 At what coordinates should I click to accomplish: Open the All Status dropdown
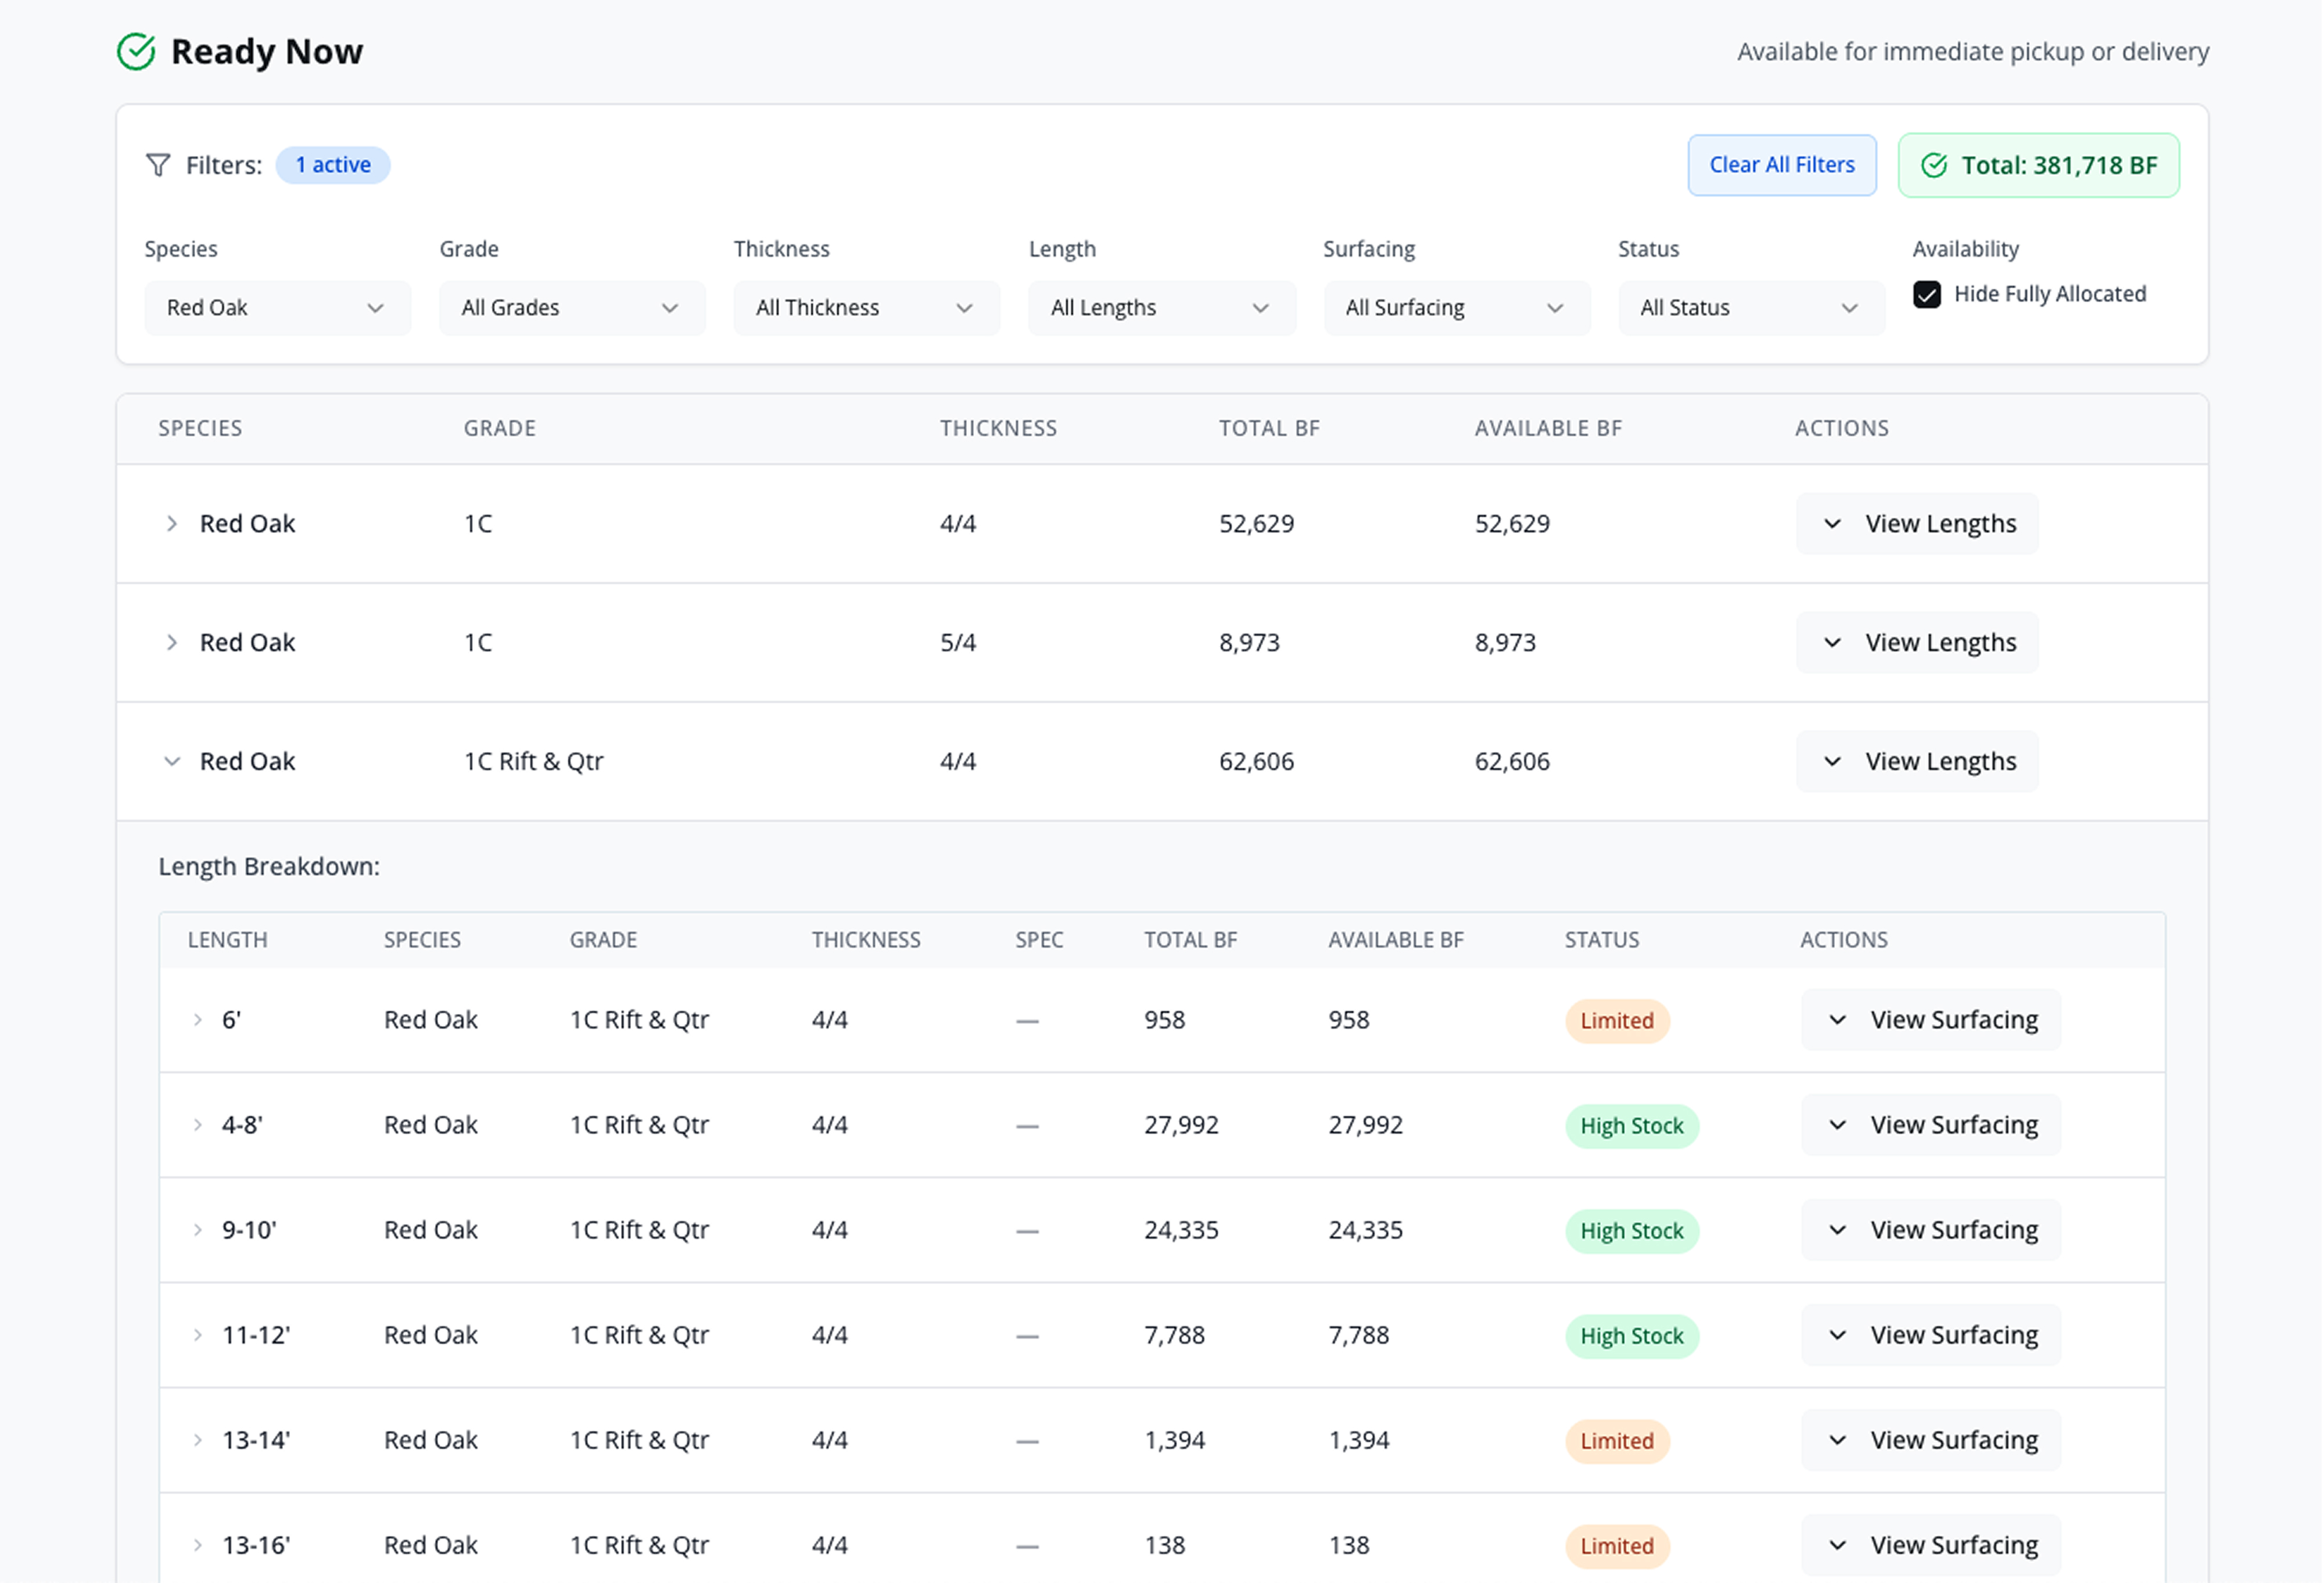[1750, 308]
